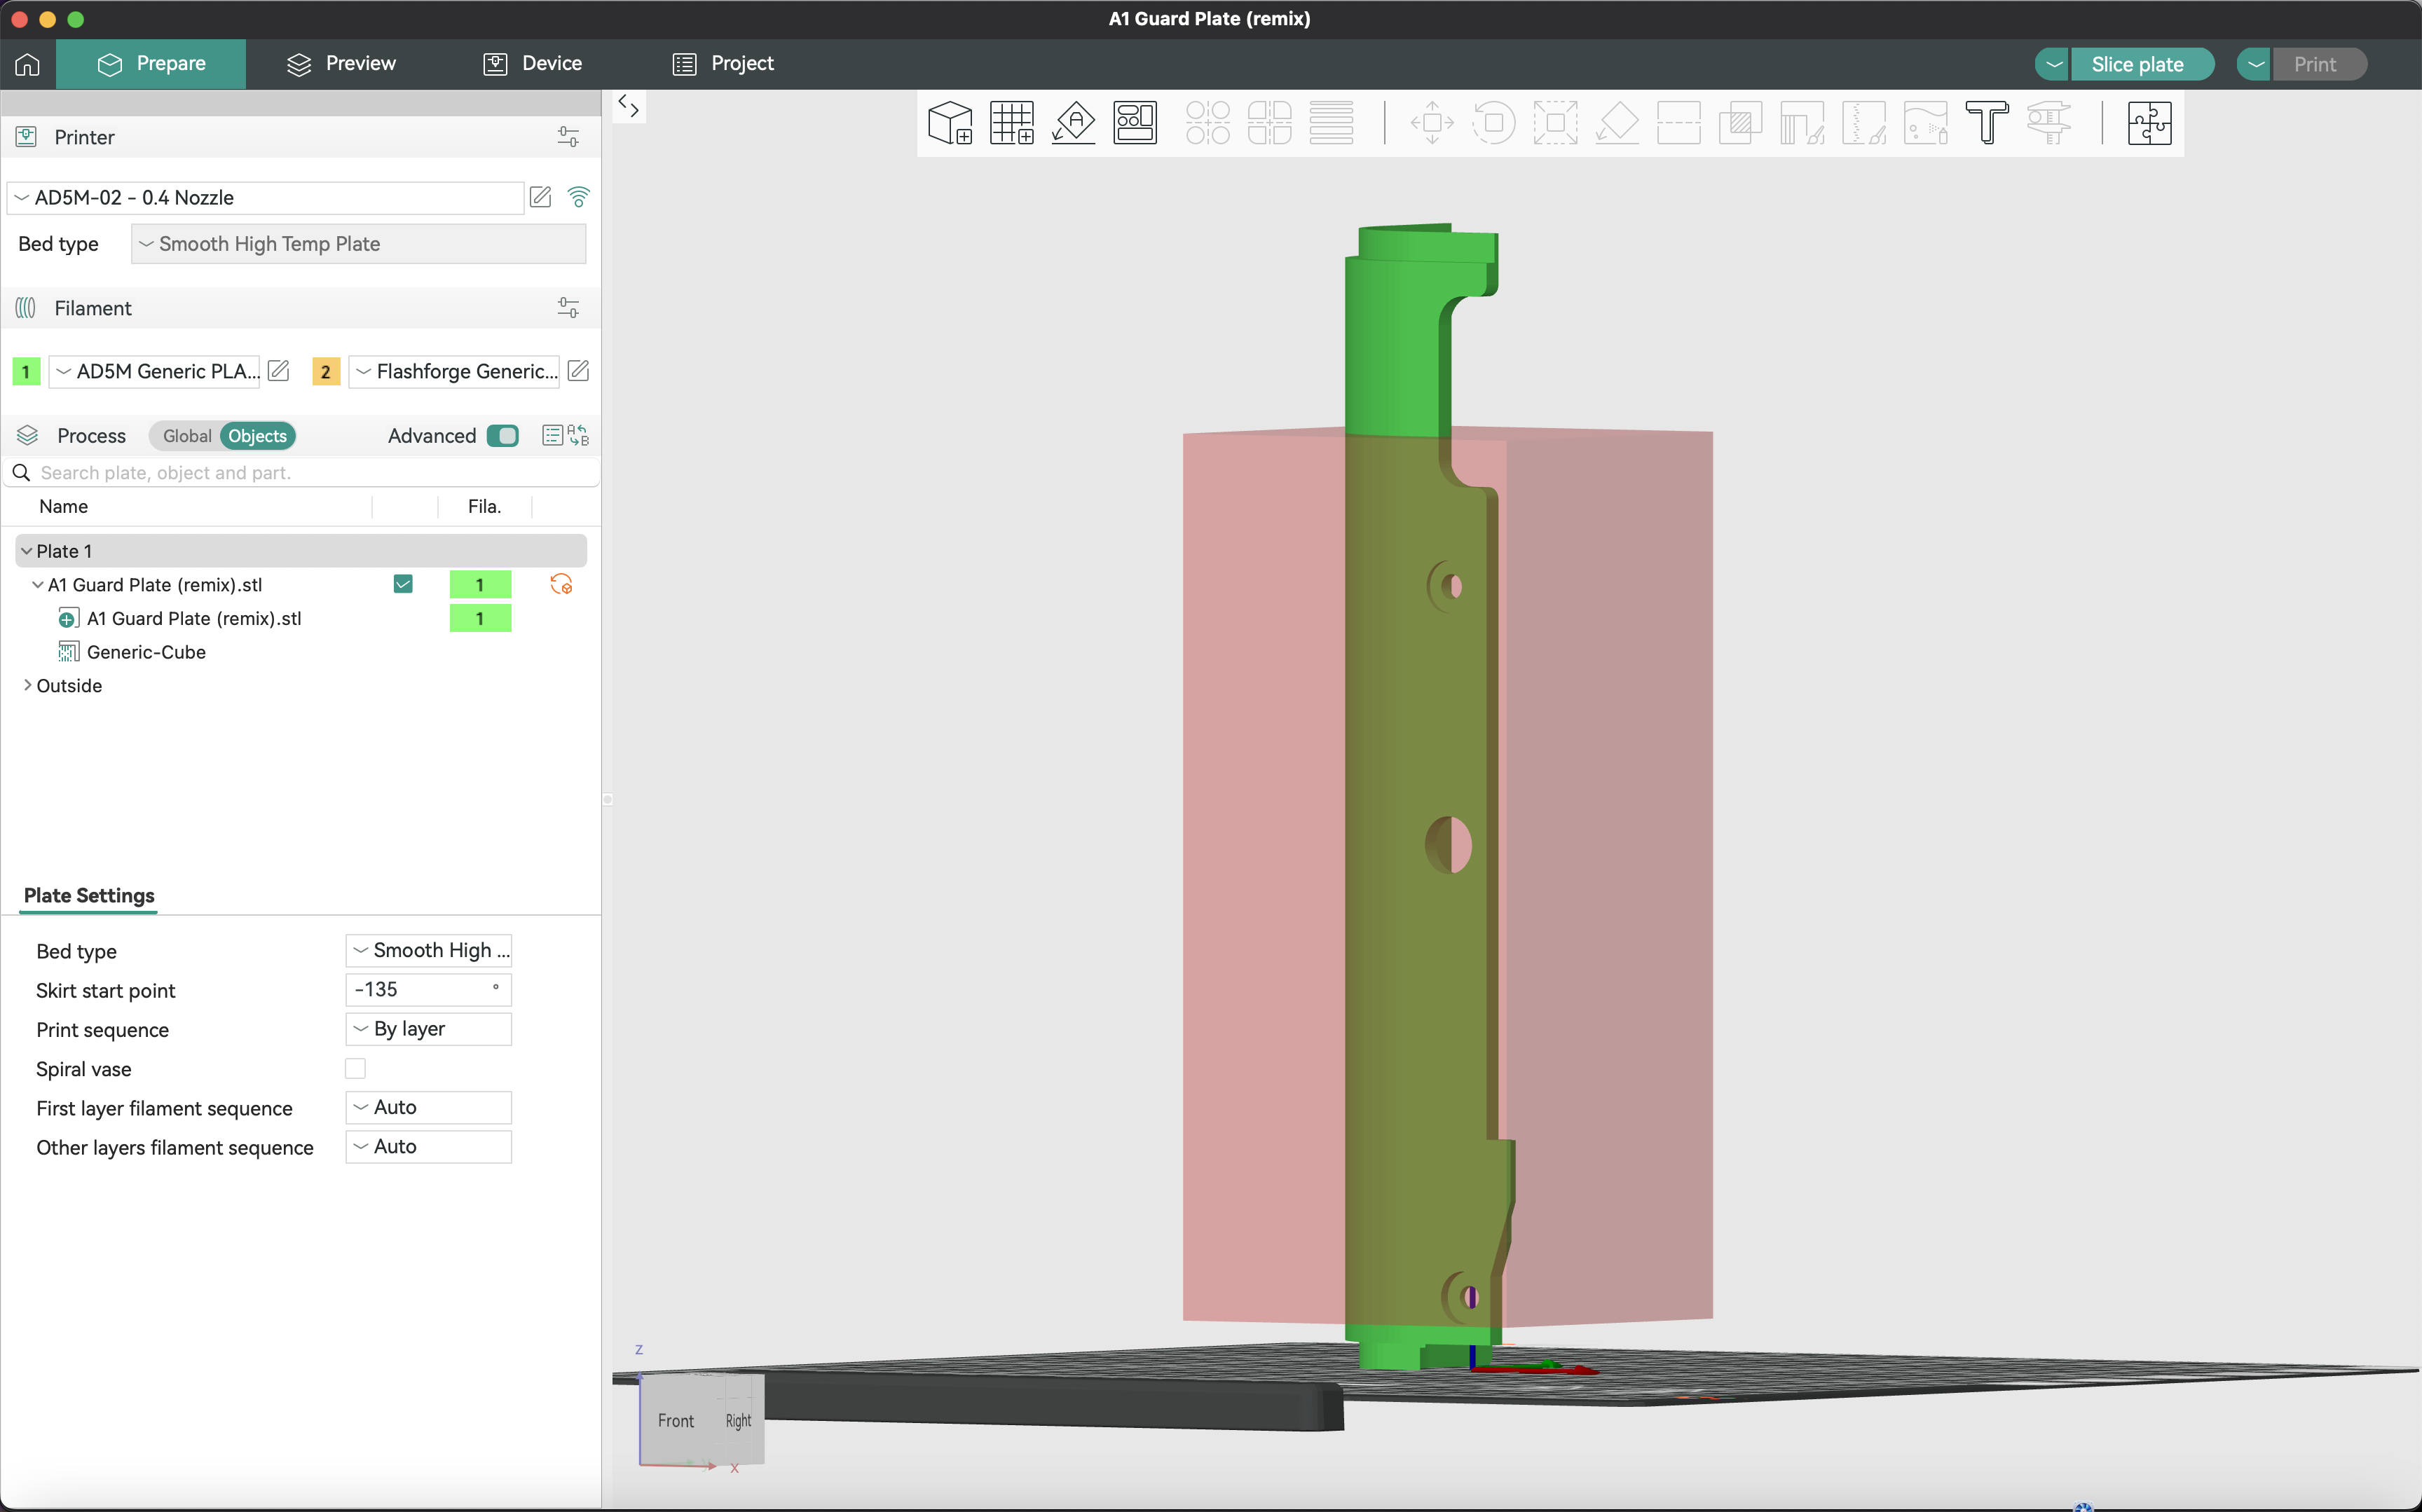This screenshot has width=2422, height=1512.
Task: Switch to the Preview tab
Action: pyautogui.click(x=341, y=64)
